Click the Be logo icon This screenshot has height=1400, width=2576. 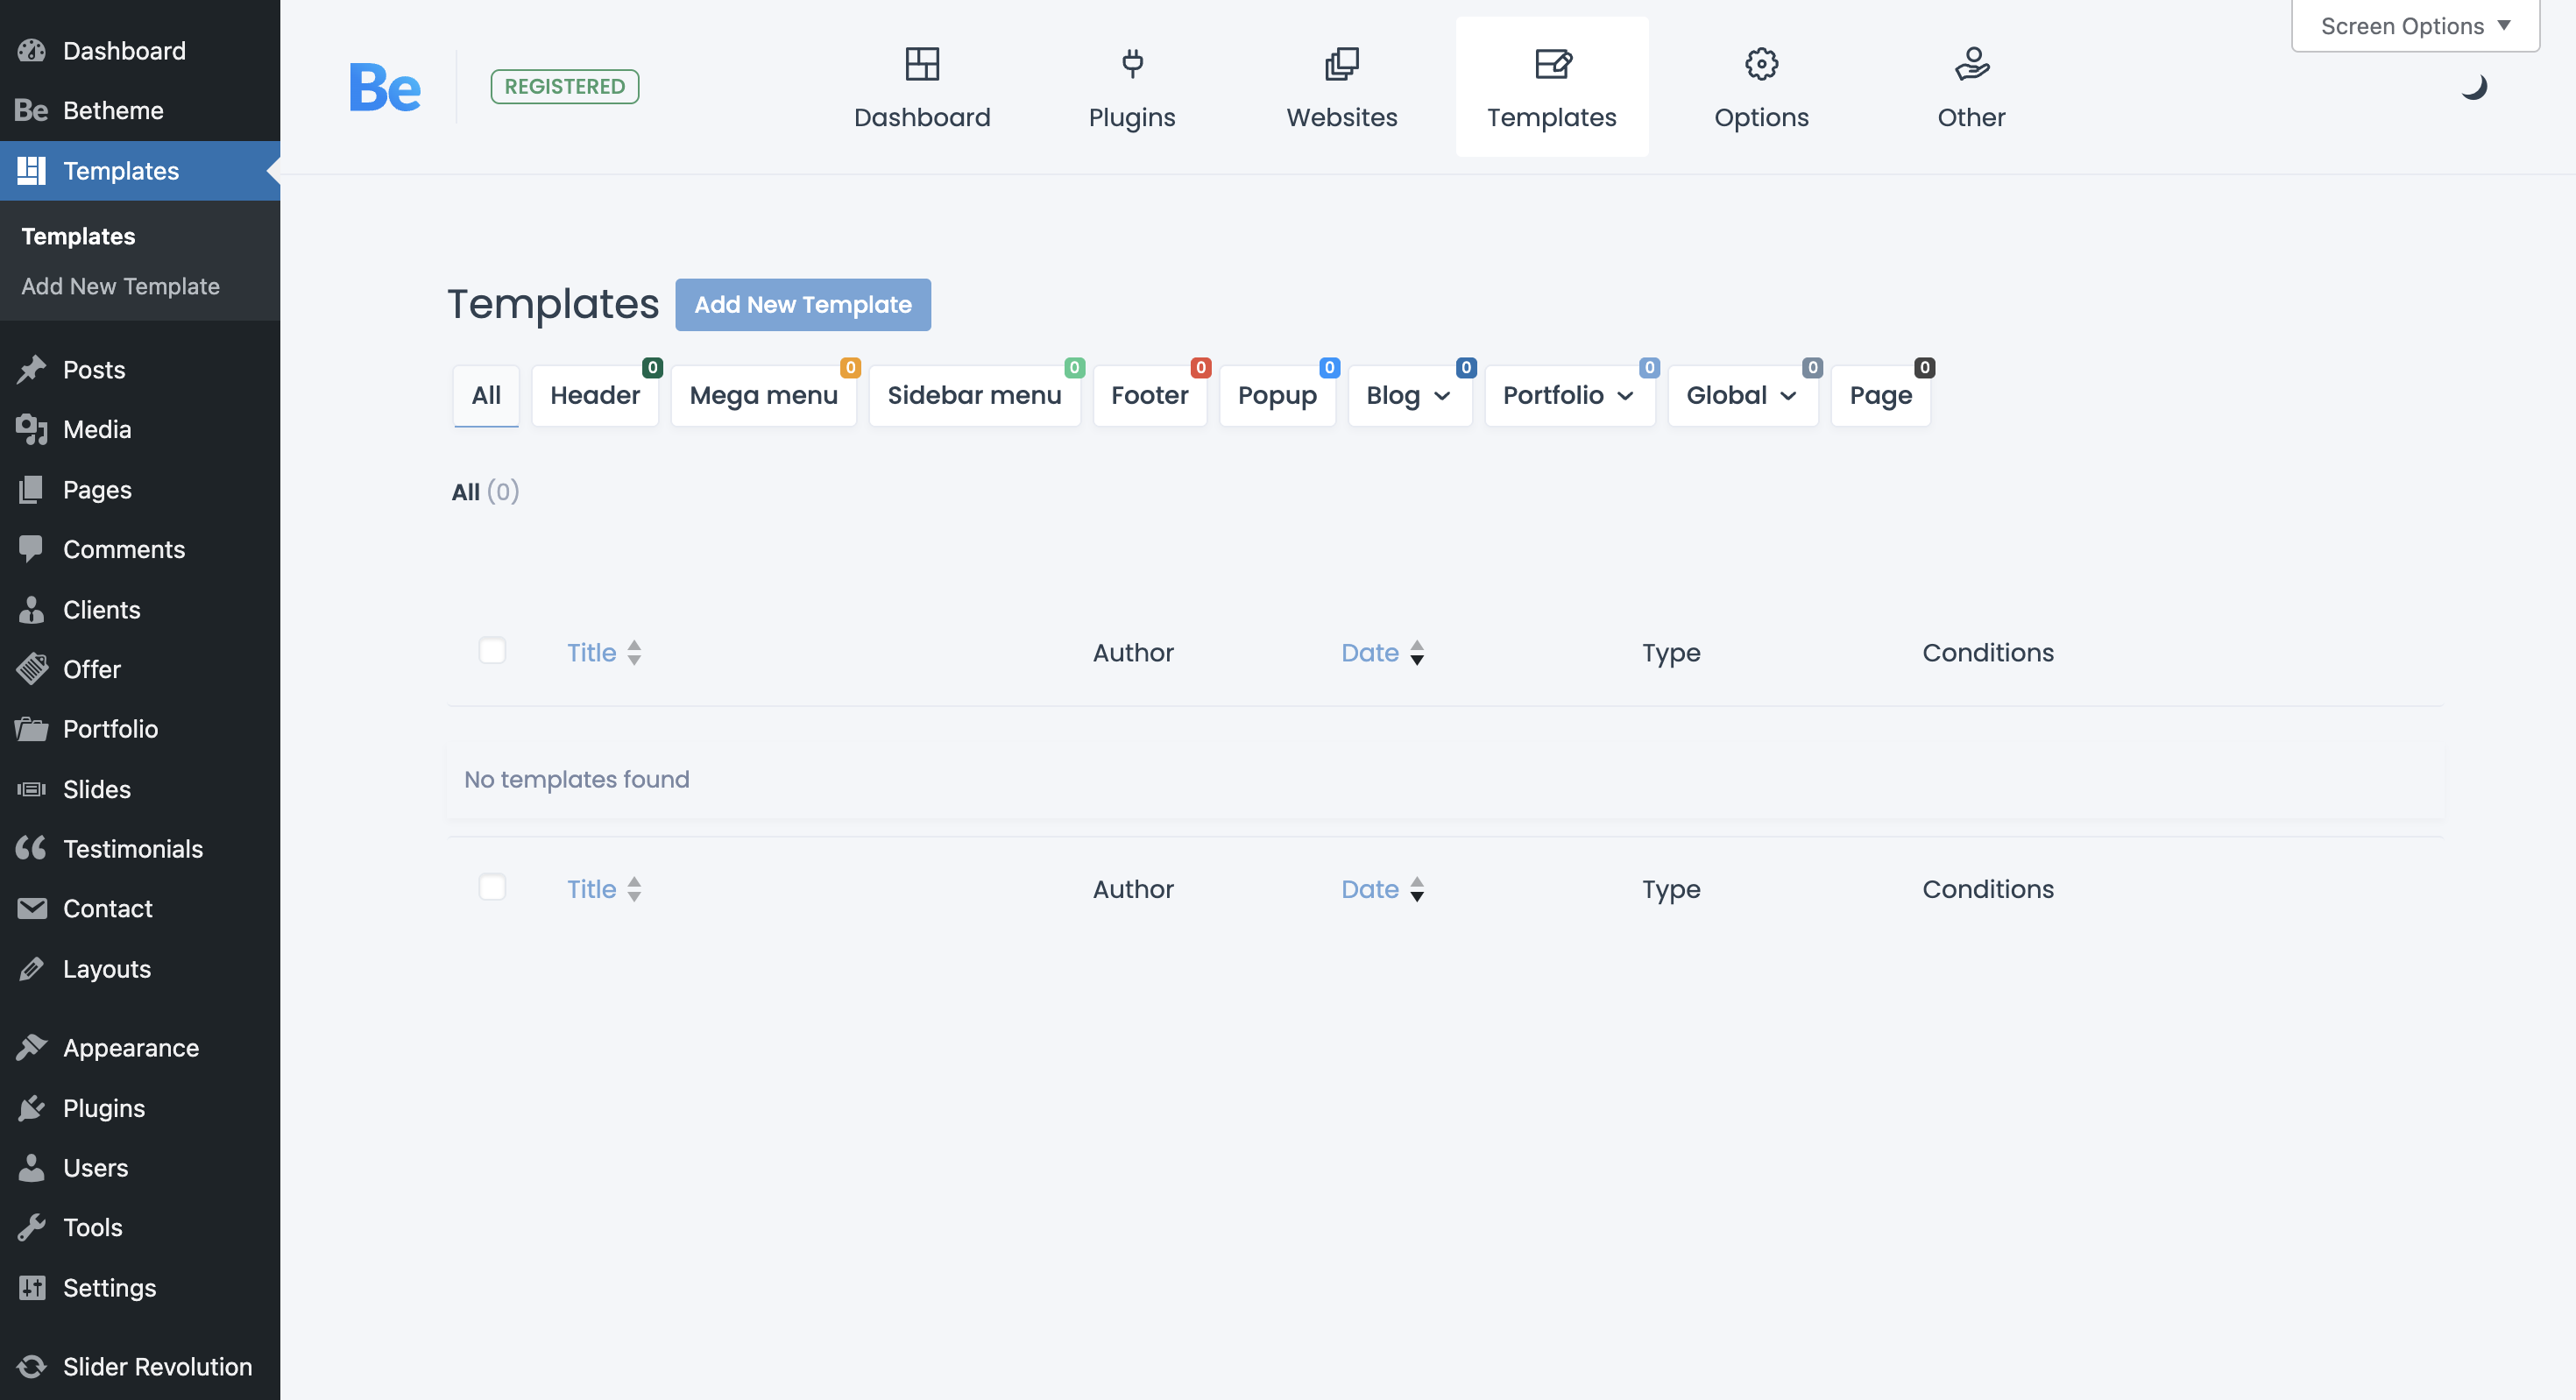(384, 87)
